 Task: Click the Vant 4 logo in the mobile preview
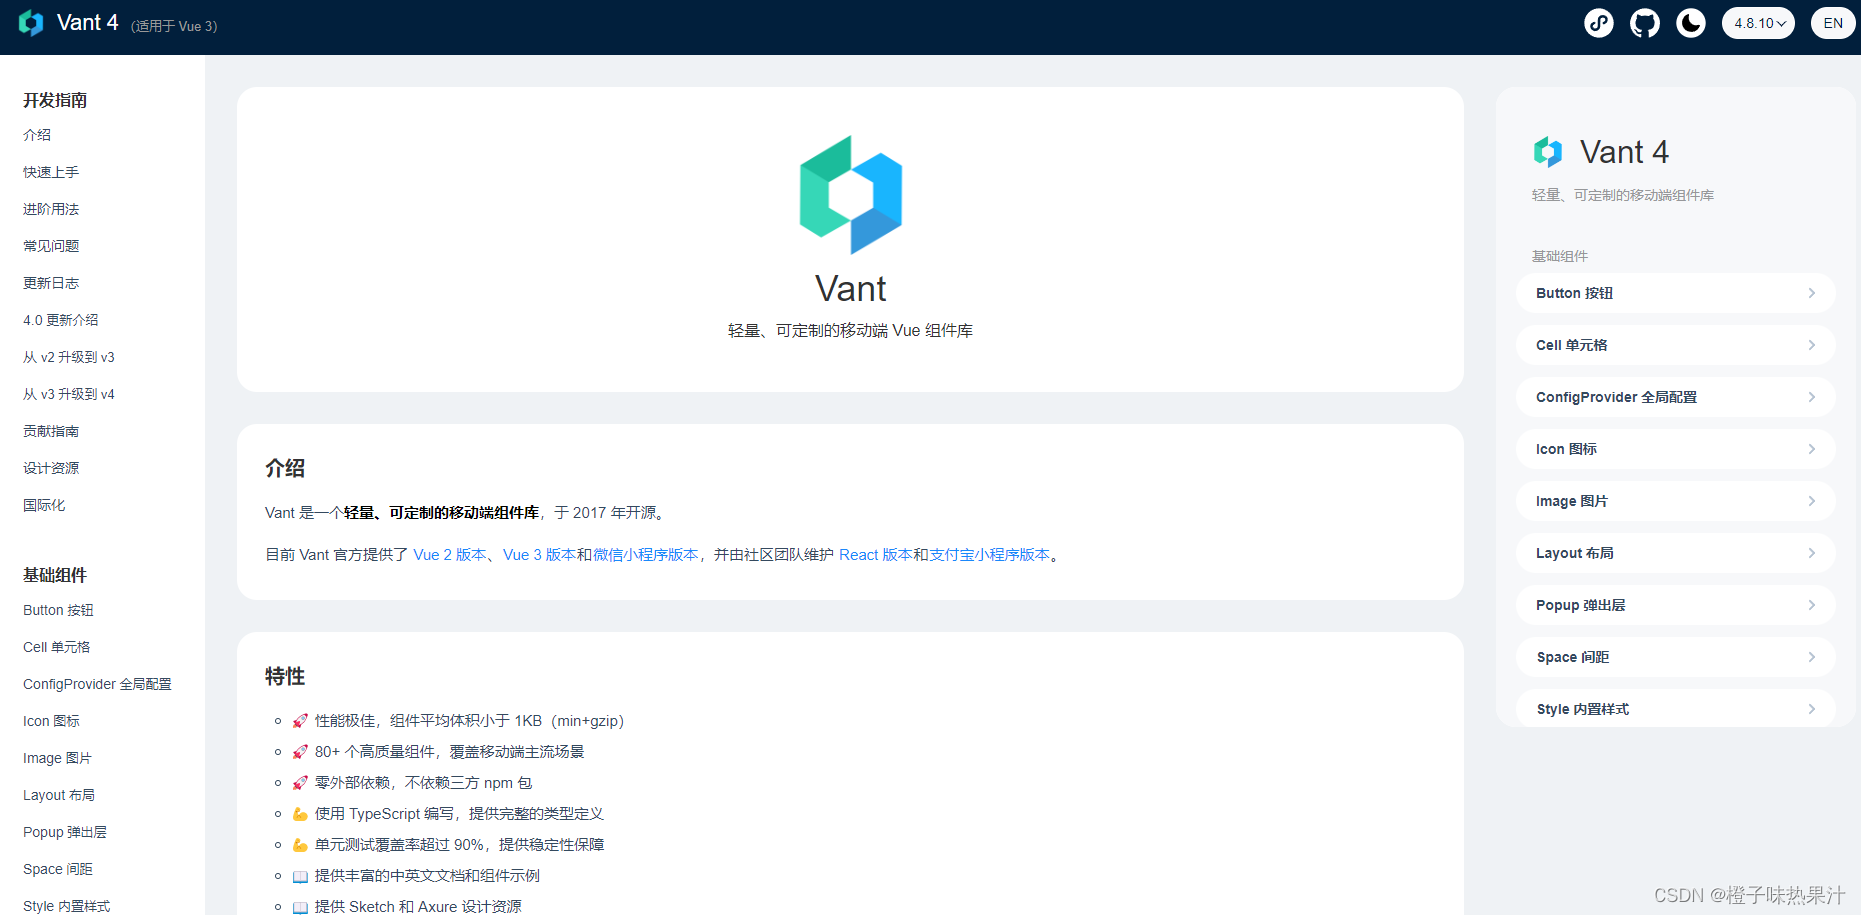1548,152
